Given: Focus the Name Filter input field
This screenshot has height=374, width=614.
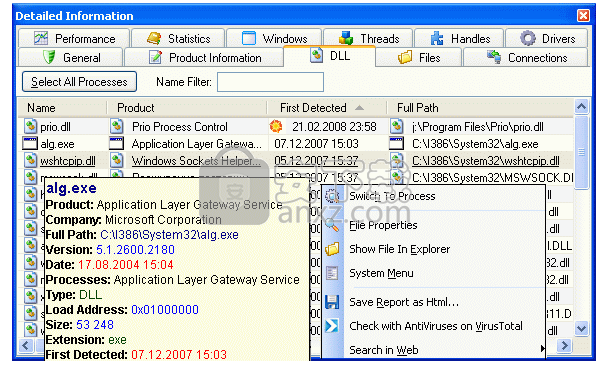Looking at the screenshot, I should 270,82.
